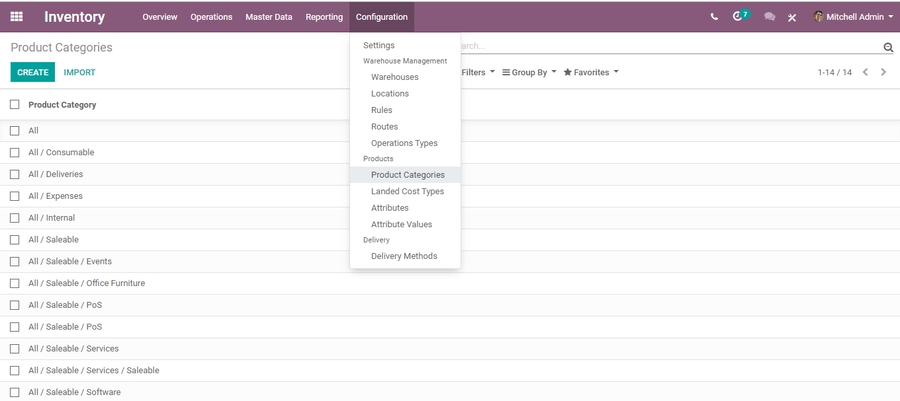The image size is (900, 401).
Task: Select Warehouses from the Configuration menu
Action: coord(394,77)
